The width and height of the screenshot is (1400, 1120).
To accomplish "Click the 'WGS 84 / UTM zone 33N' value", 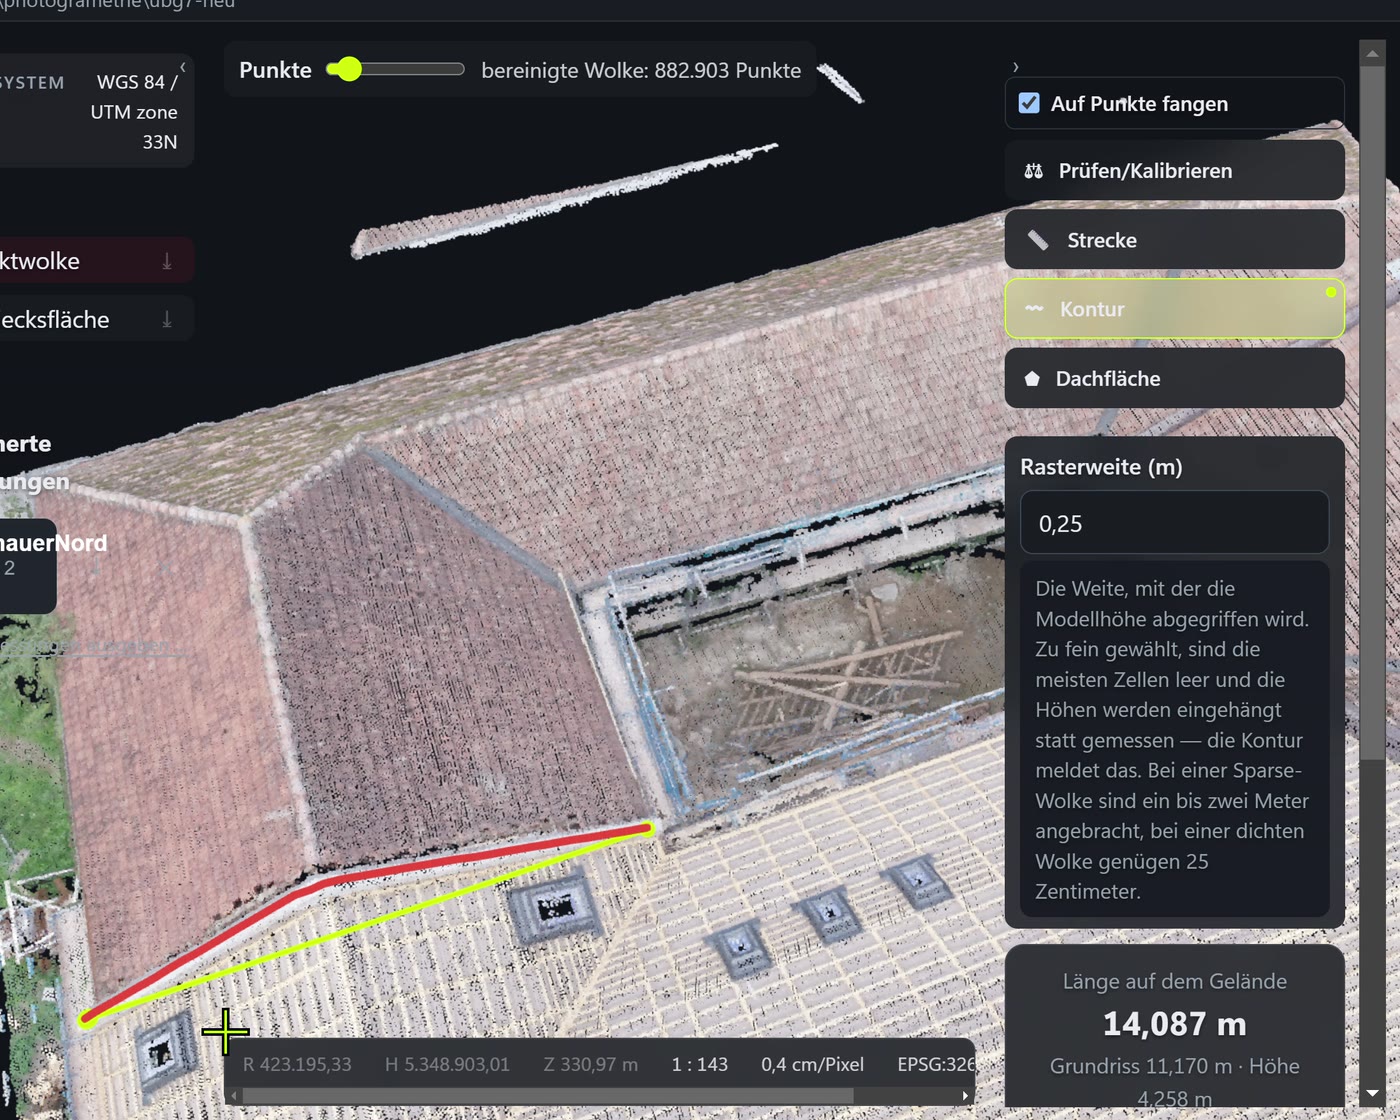I will tap(134, 111).
